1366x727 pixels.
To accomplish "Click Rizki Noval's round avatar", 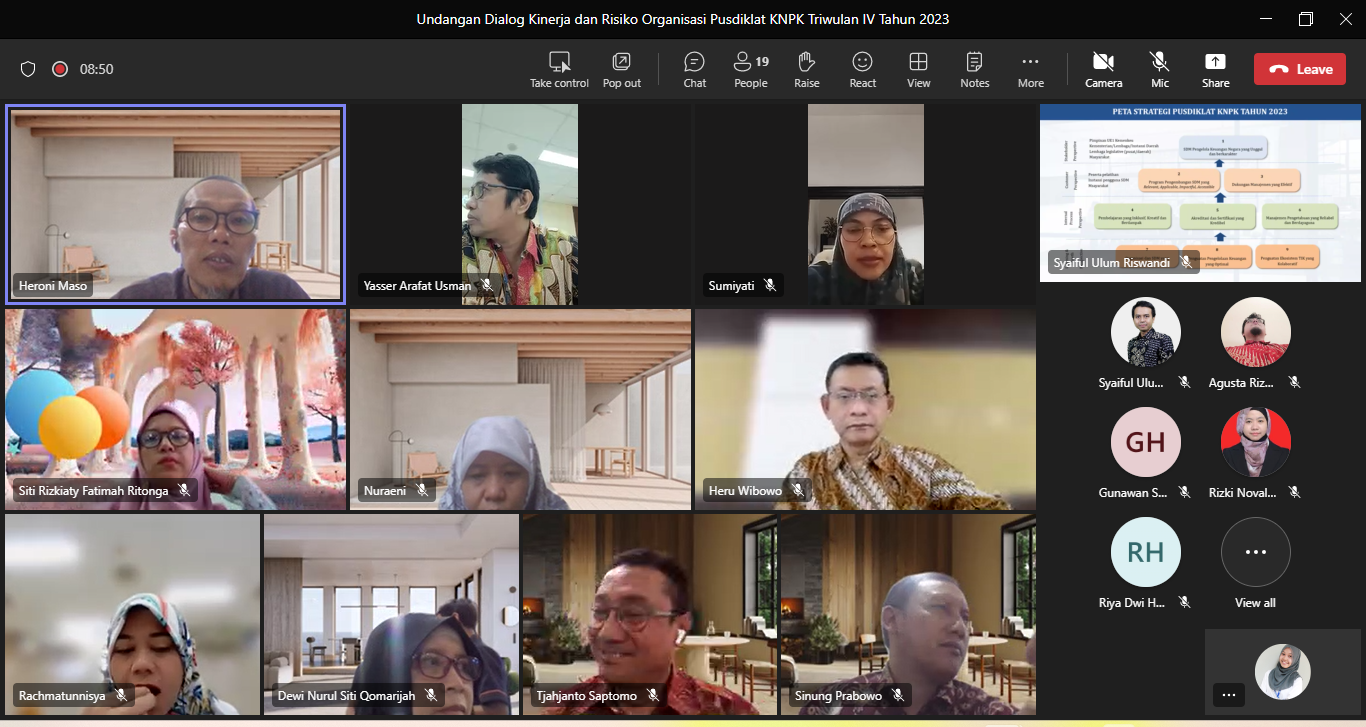I will (x=1256, y=442).
